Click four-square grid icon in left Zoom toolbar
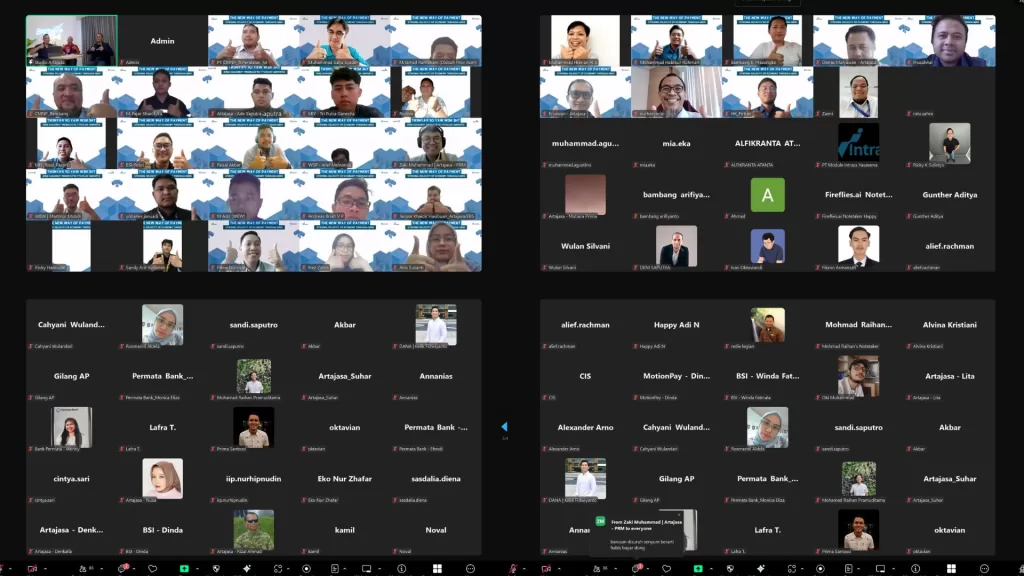Viewport: 1024px width, 576px height. click(437, 569)
